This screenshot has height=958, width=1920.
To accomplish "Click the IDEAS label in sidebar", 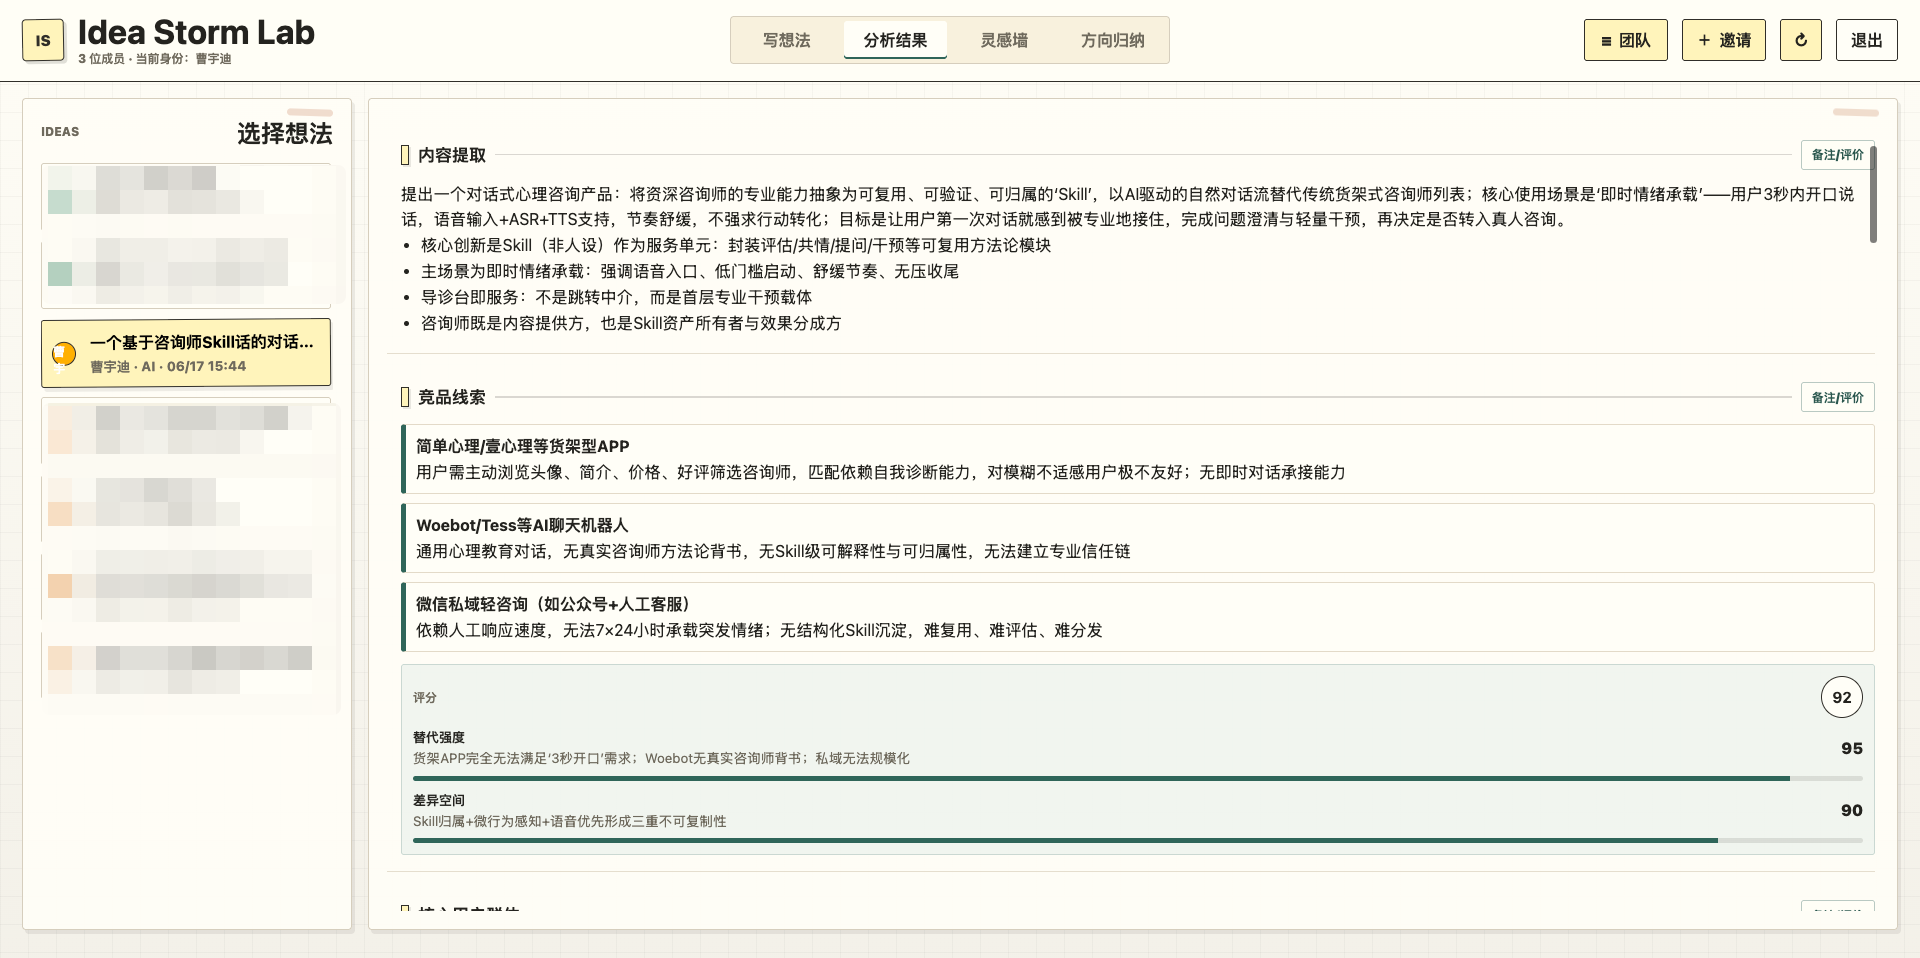I will pyautogui.click(x=60, y=132).
